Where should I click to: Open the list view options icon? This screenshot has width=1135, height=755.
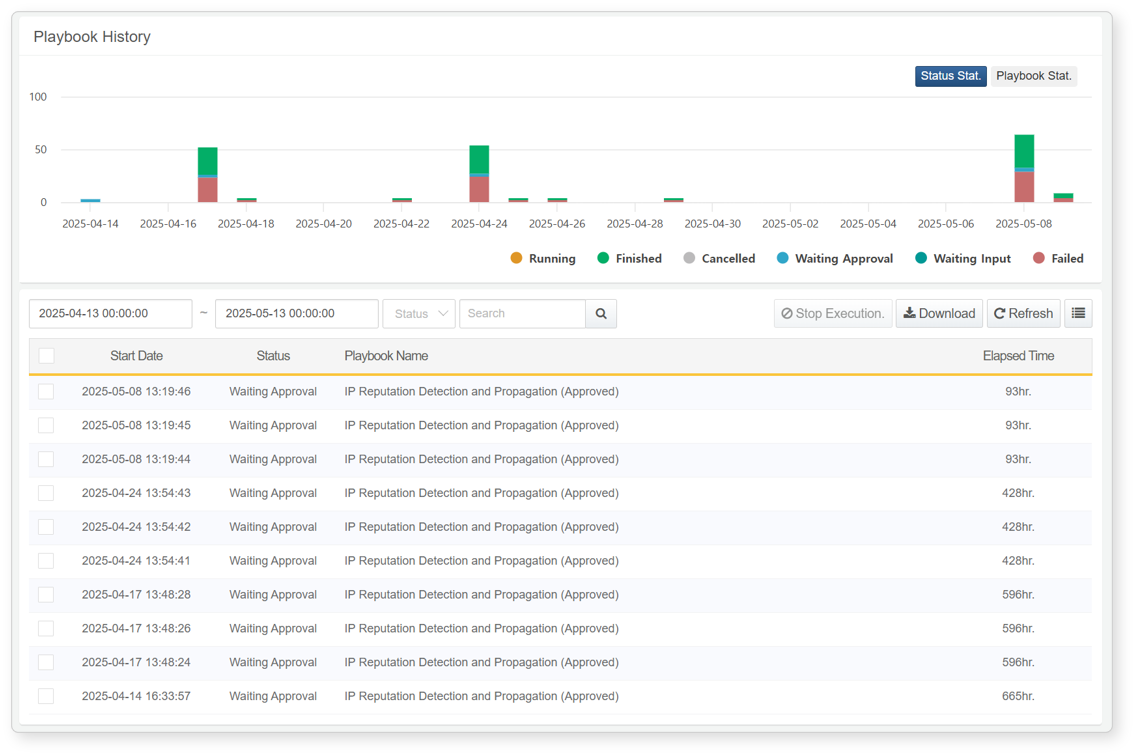tap(1078, 313)
